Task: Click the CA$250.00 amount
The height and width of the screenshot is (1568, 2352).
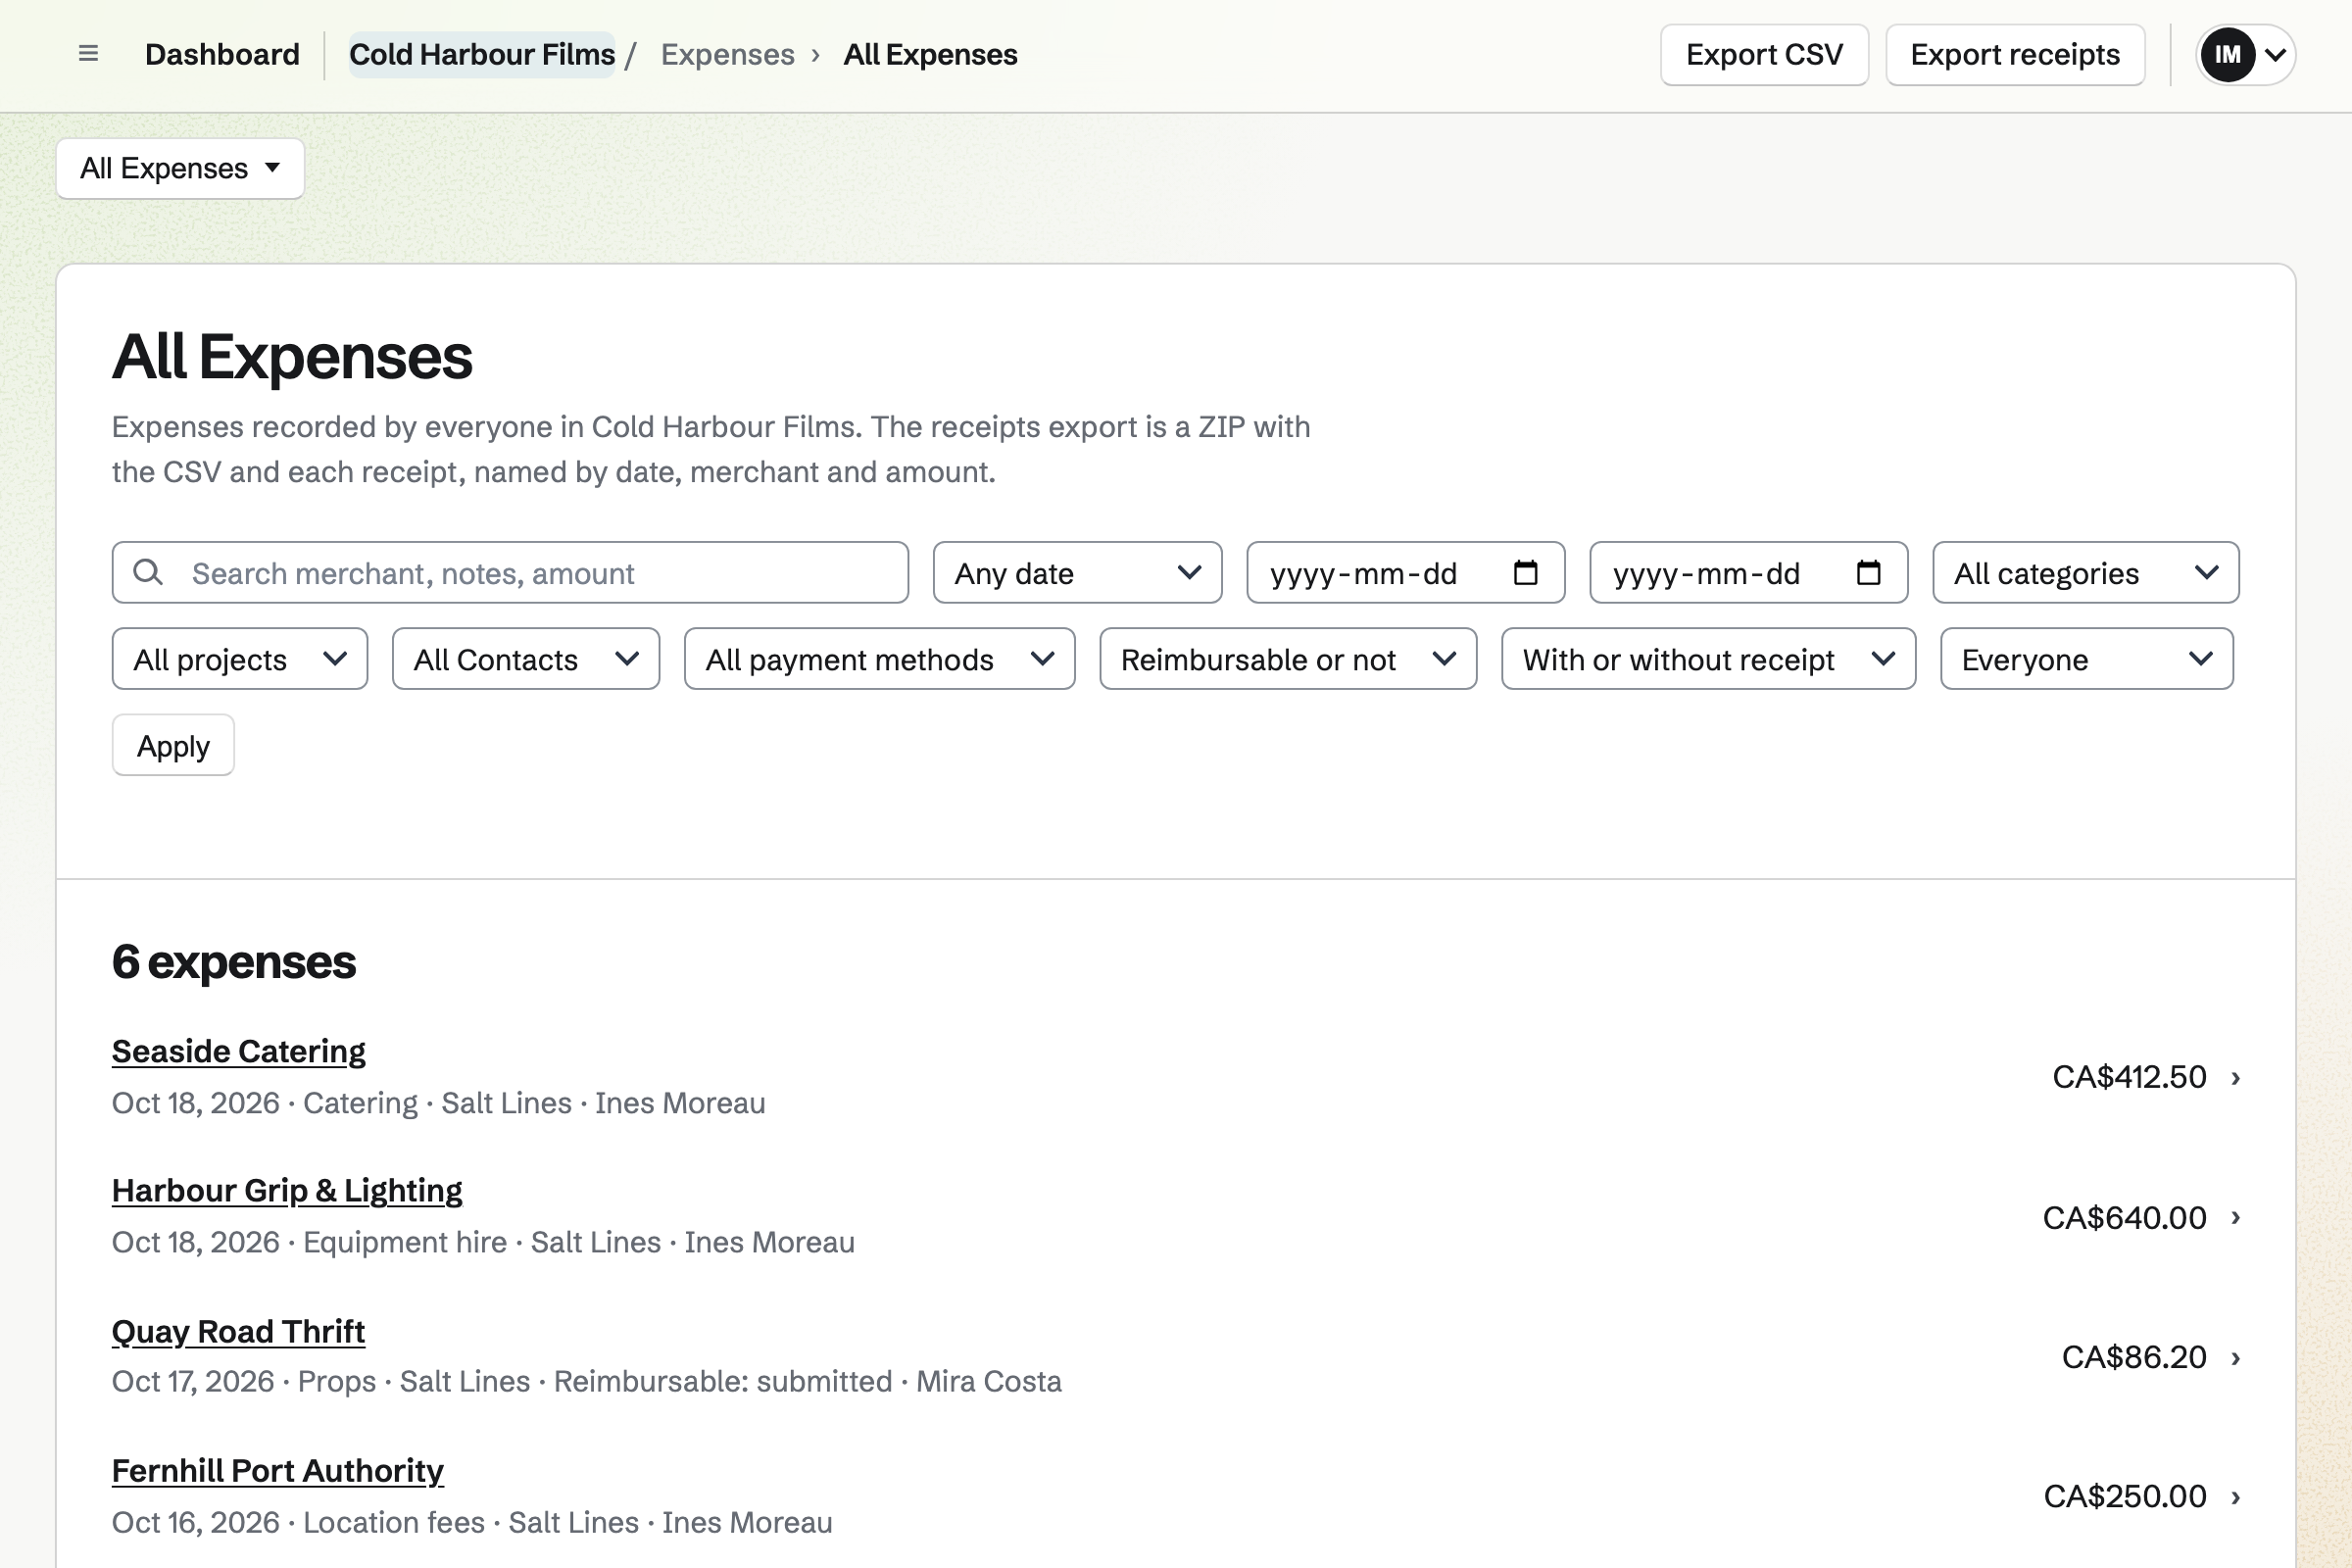Action: click(x=2125, y=1496)
